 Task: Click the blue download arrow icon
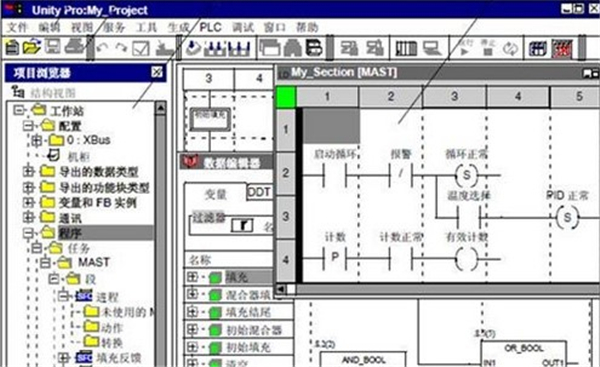tap(194, 48)
